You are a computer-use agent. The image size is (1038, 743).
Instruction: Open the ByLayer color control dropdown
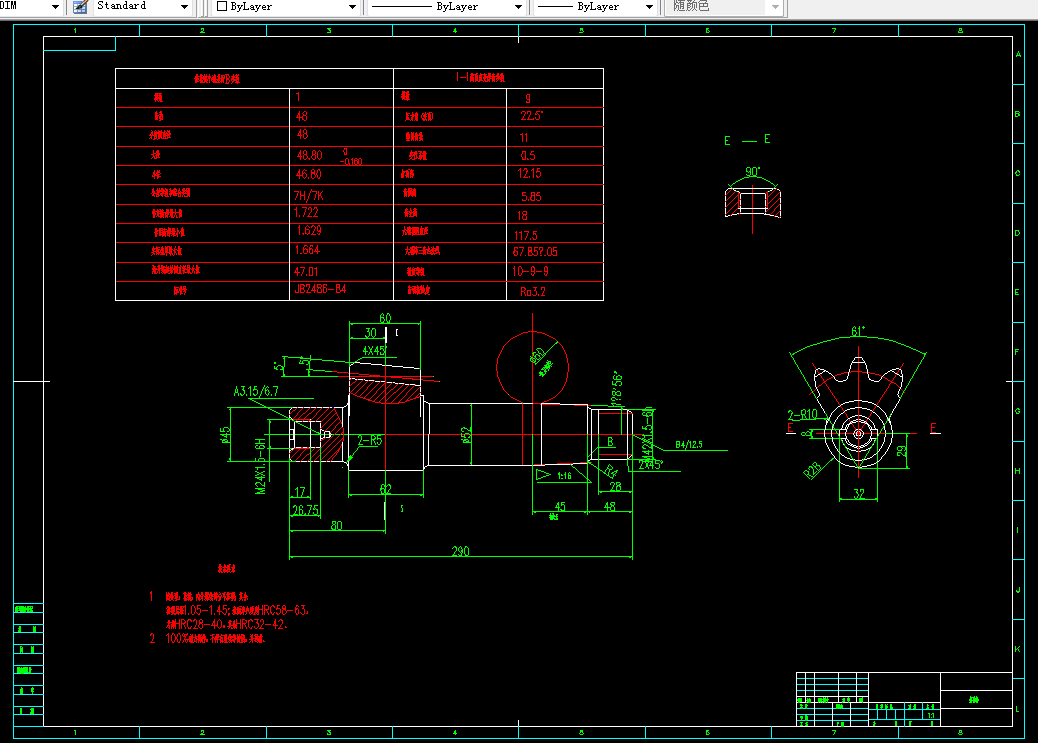(352, 7)
